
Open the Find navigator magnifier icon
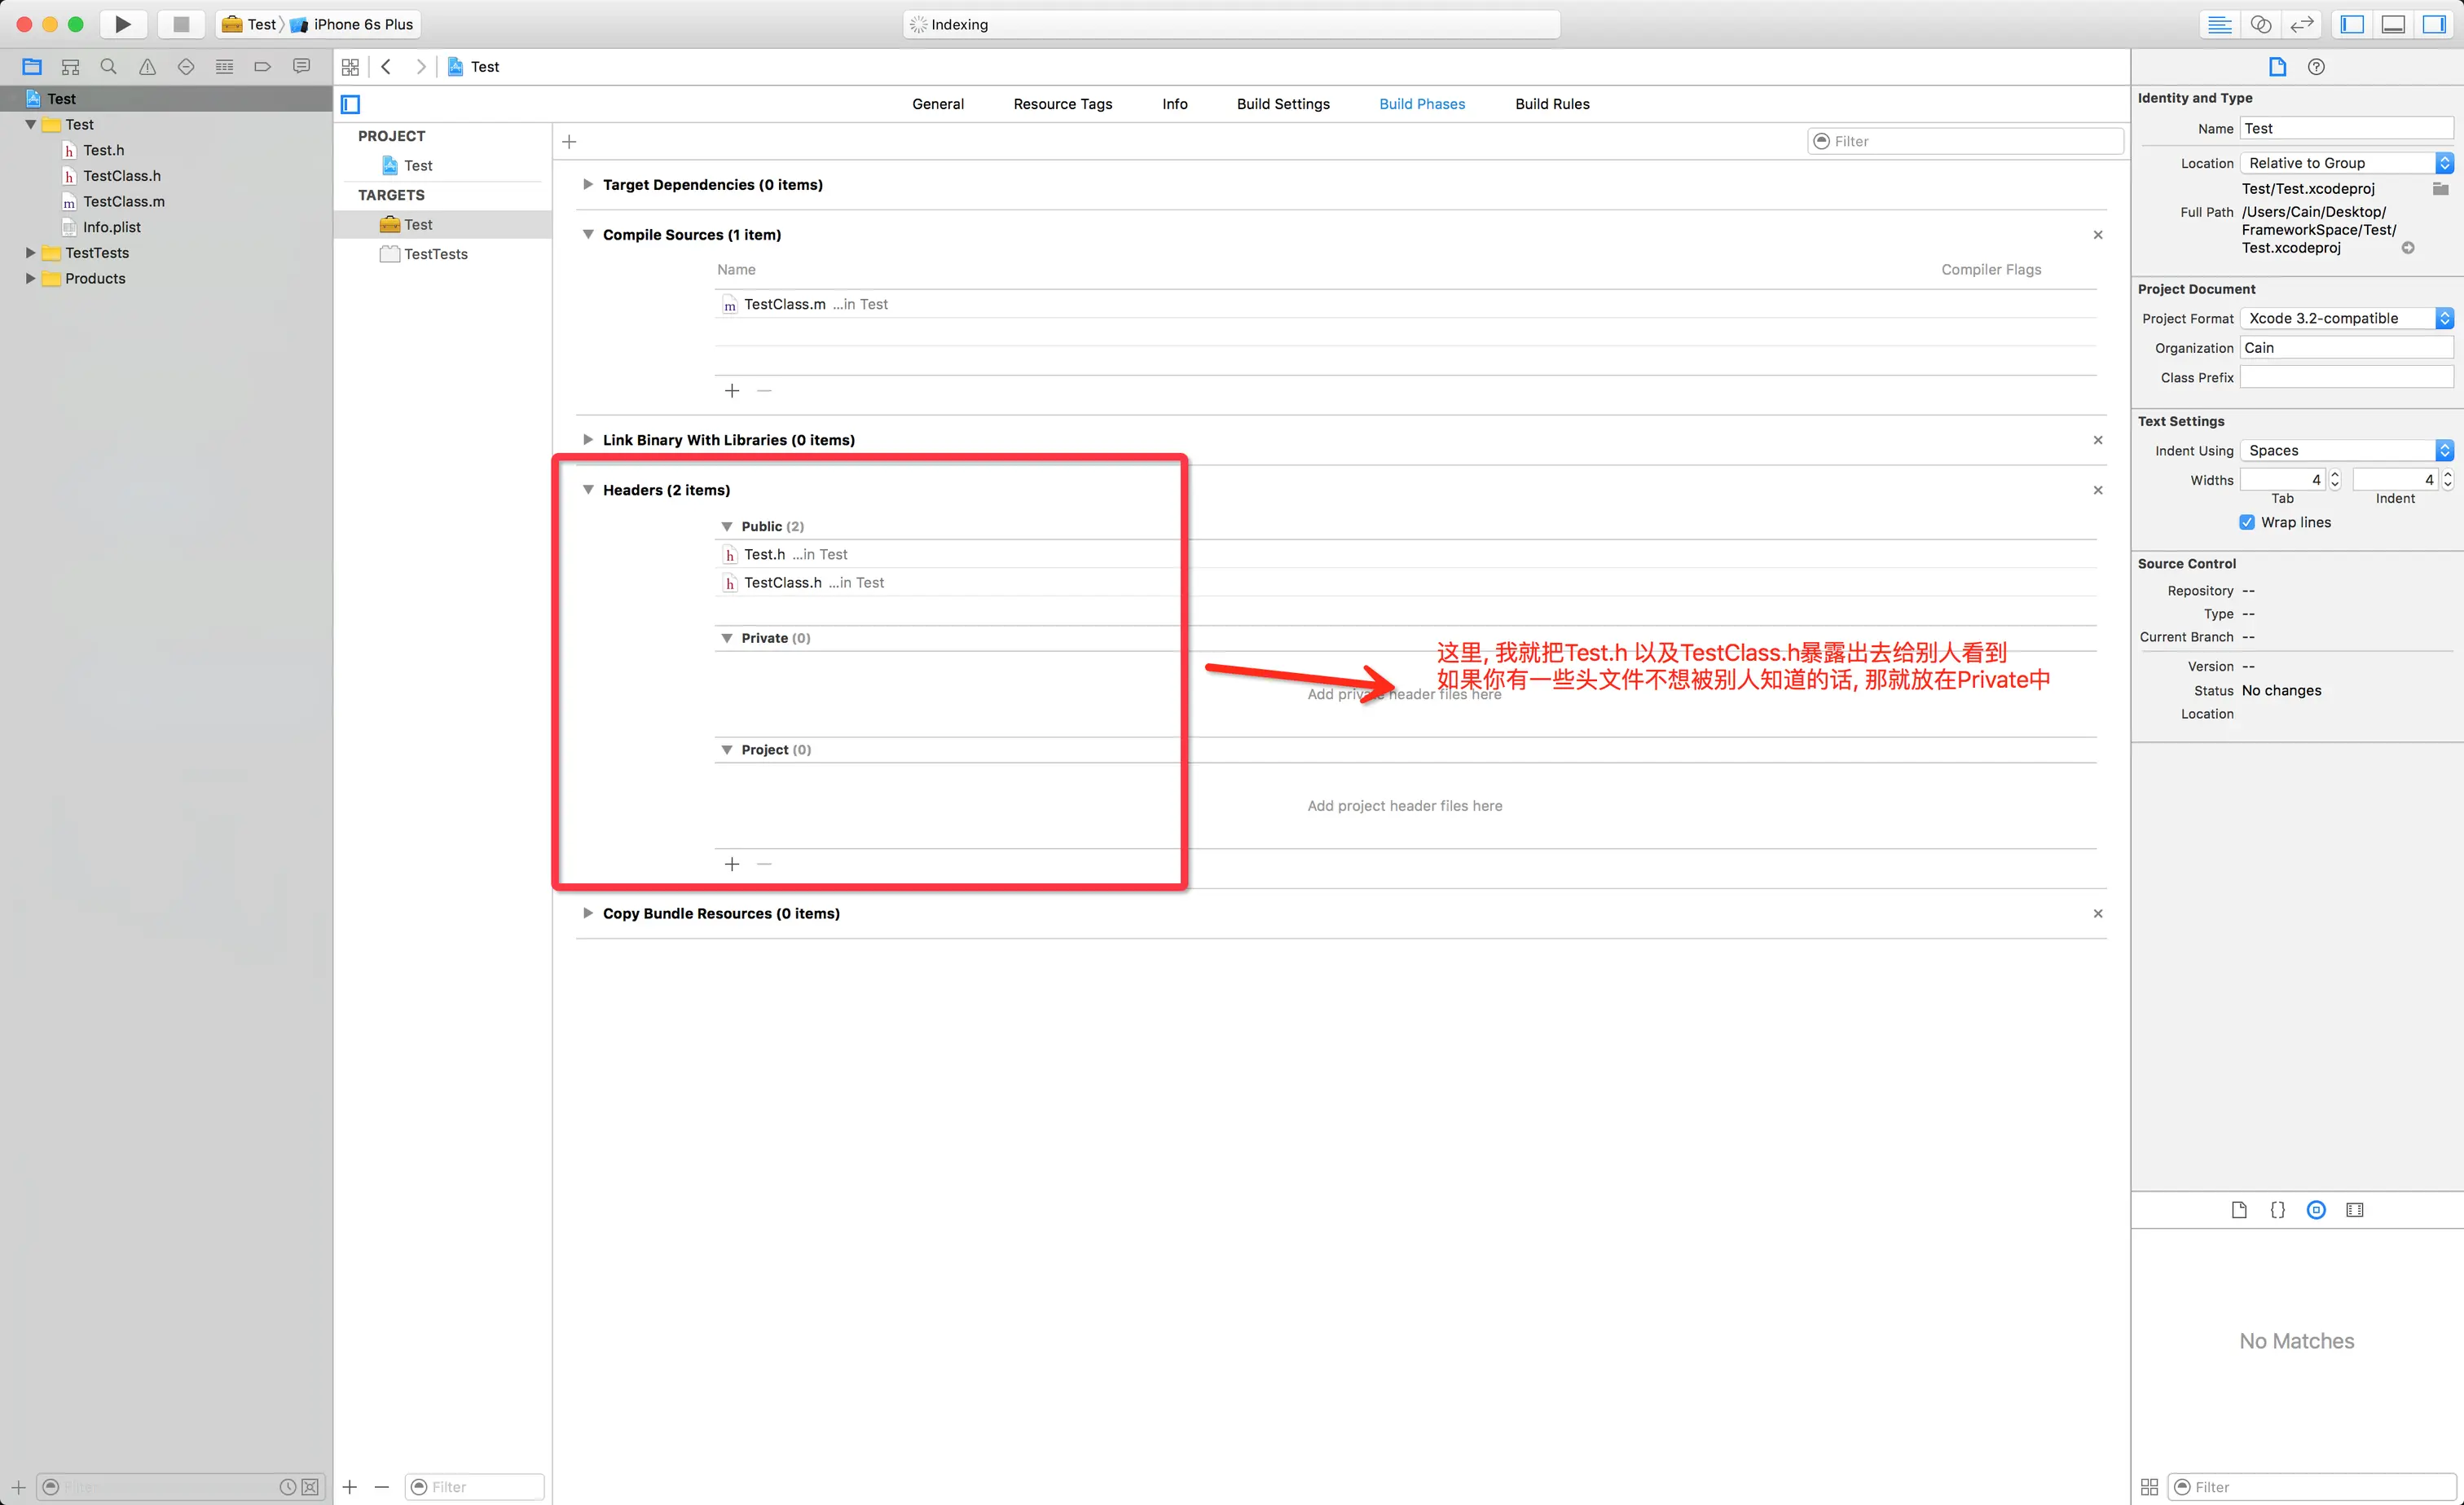click(109, 67)
